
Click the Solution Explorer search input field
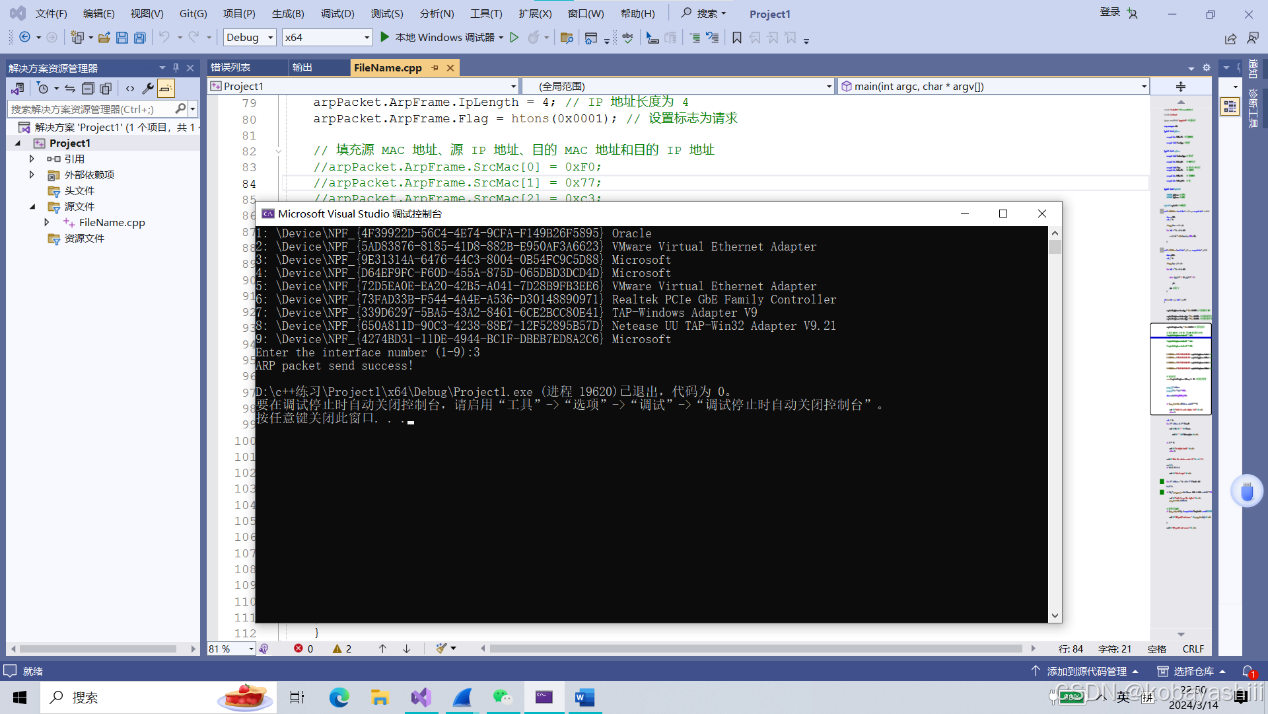pos(90,109)
